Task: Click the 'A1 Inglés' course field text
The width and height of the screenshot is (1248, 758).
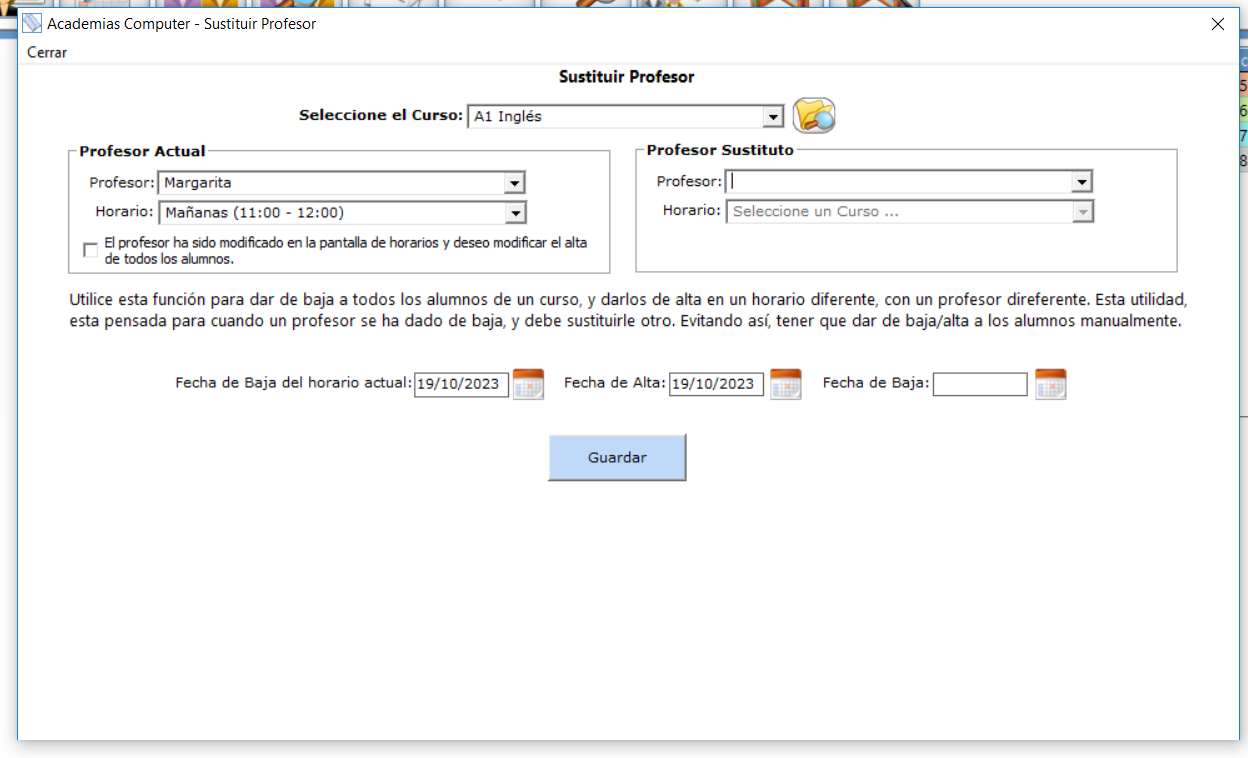Action: [x=508, y=117]
